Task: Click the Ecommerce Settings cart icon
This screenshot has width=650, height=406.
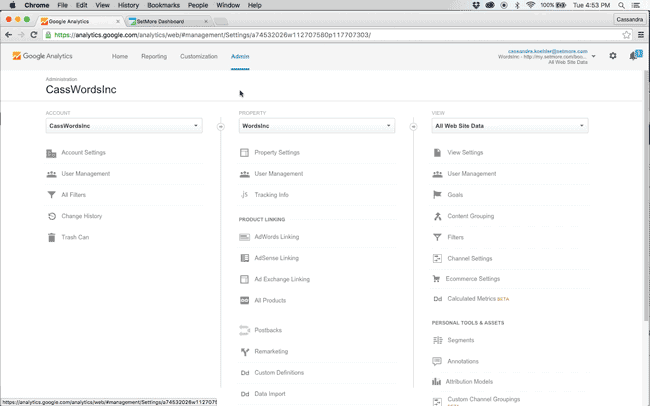Action: pos(436,279)
